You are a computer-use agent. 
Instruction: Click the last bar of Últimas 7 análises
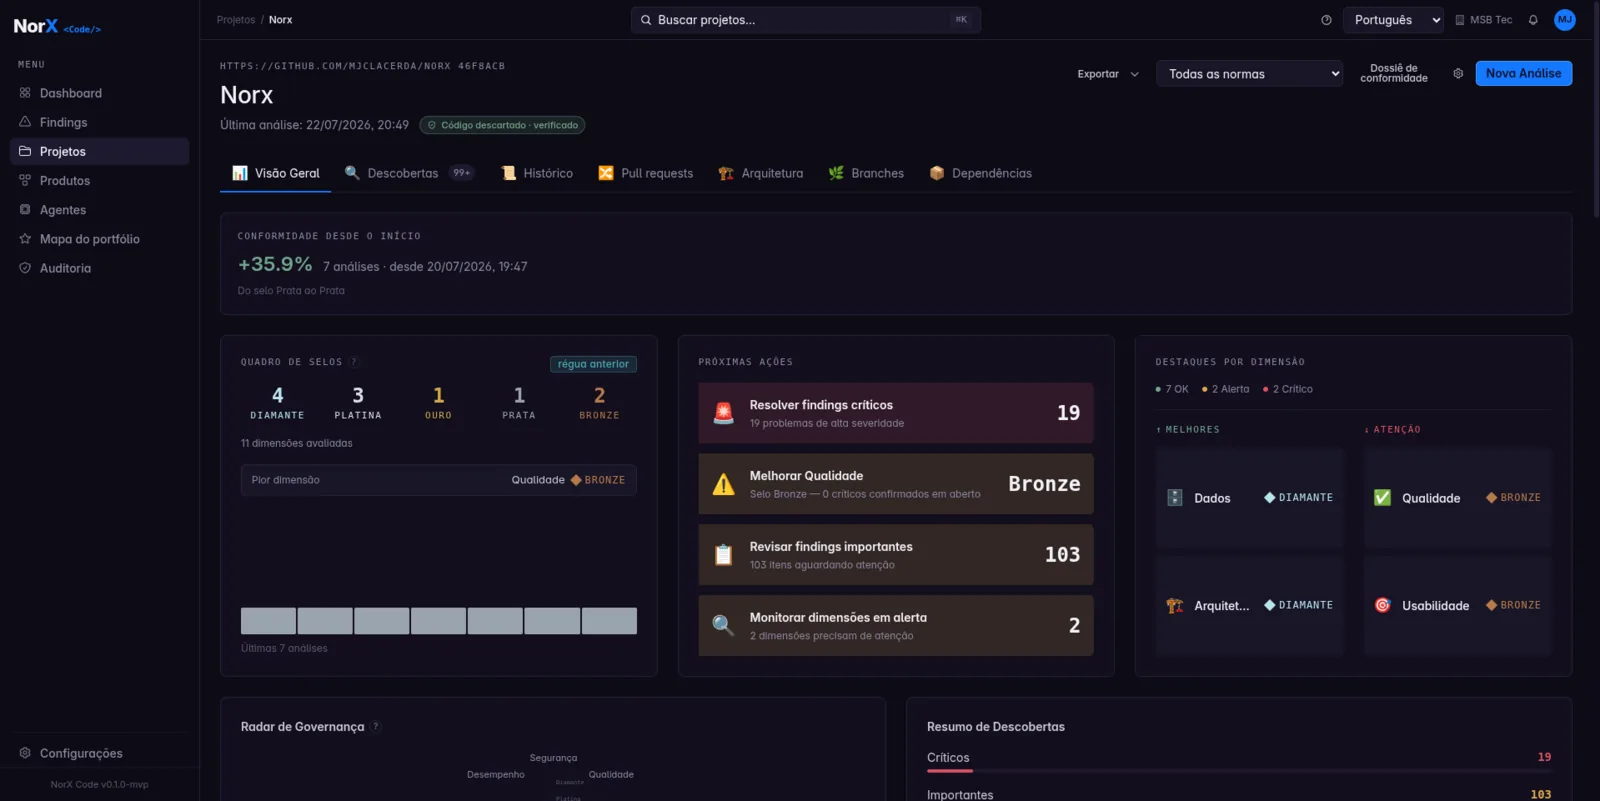coord(609,621)
